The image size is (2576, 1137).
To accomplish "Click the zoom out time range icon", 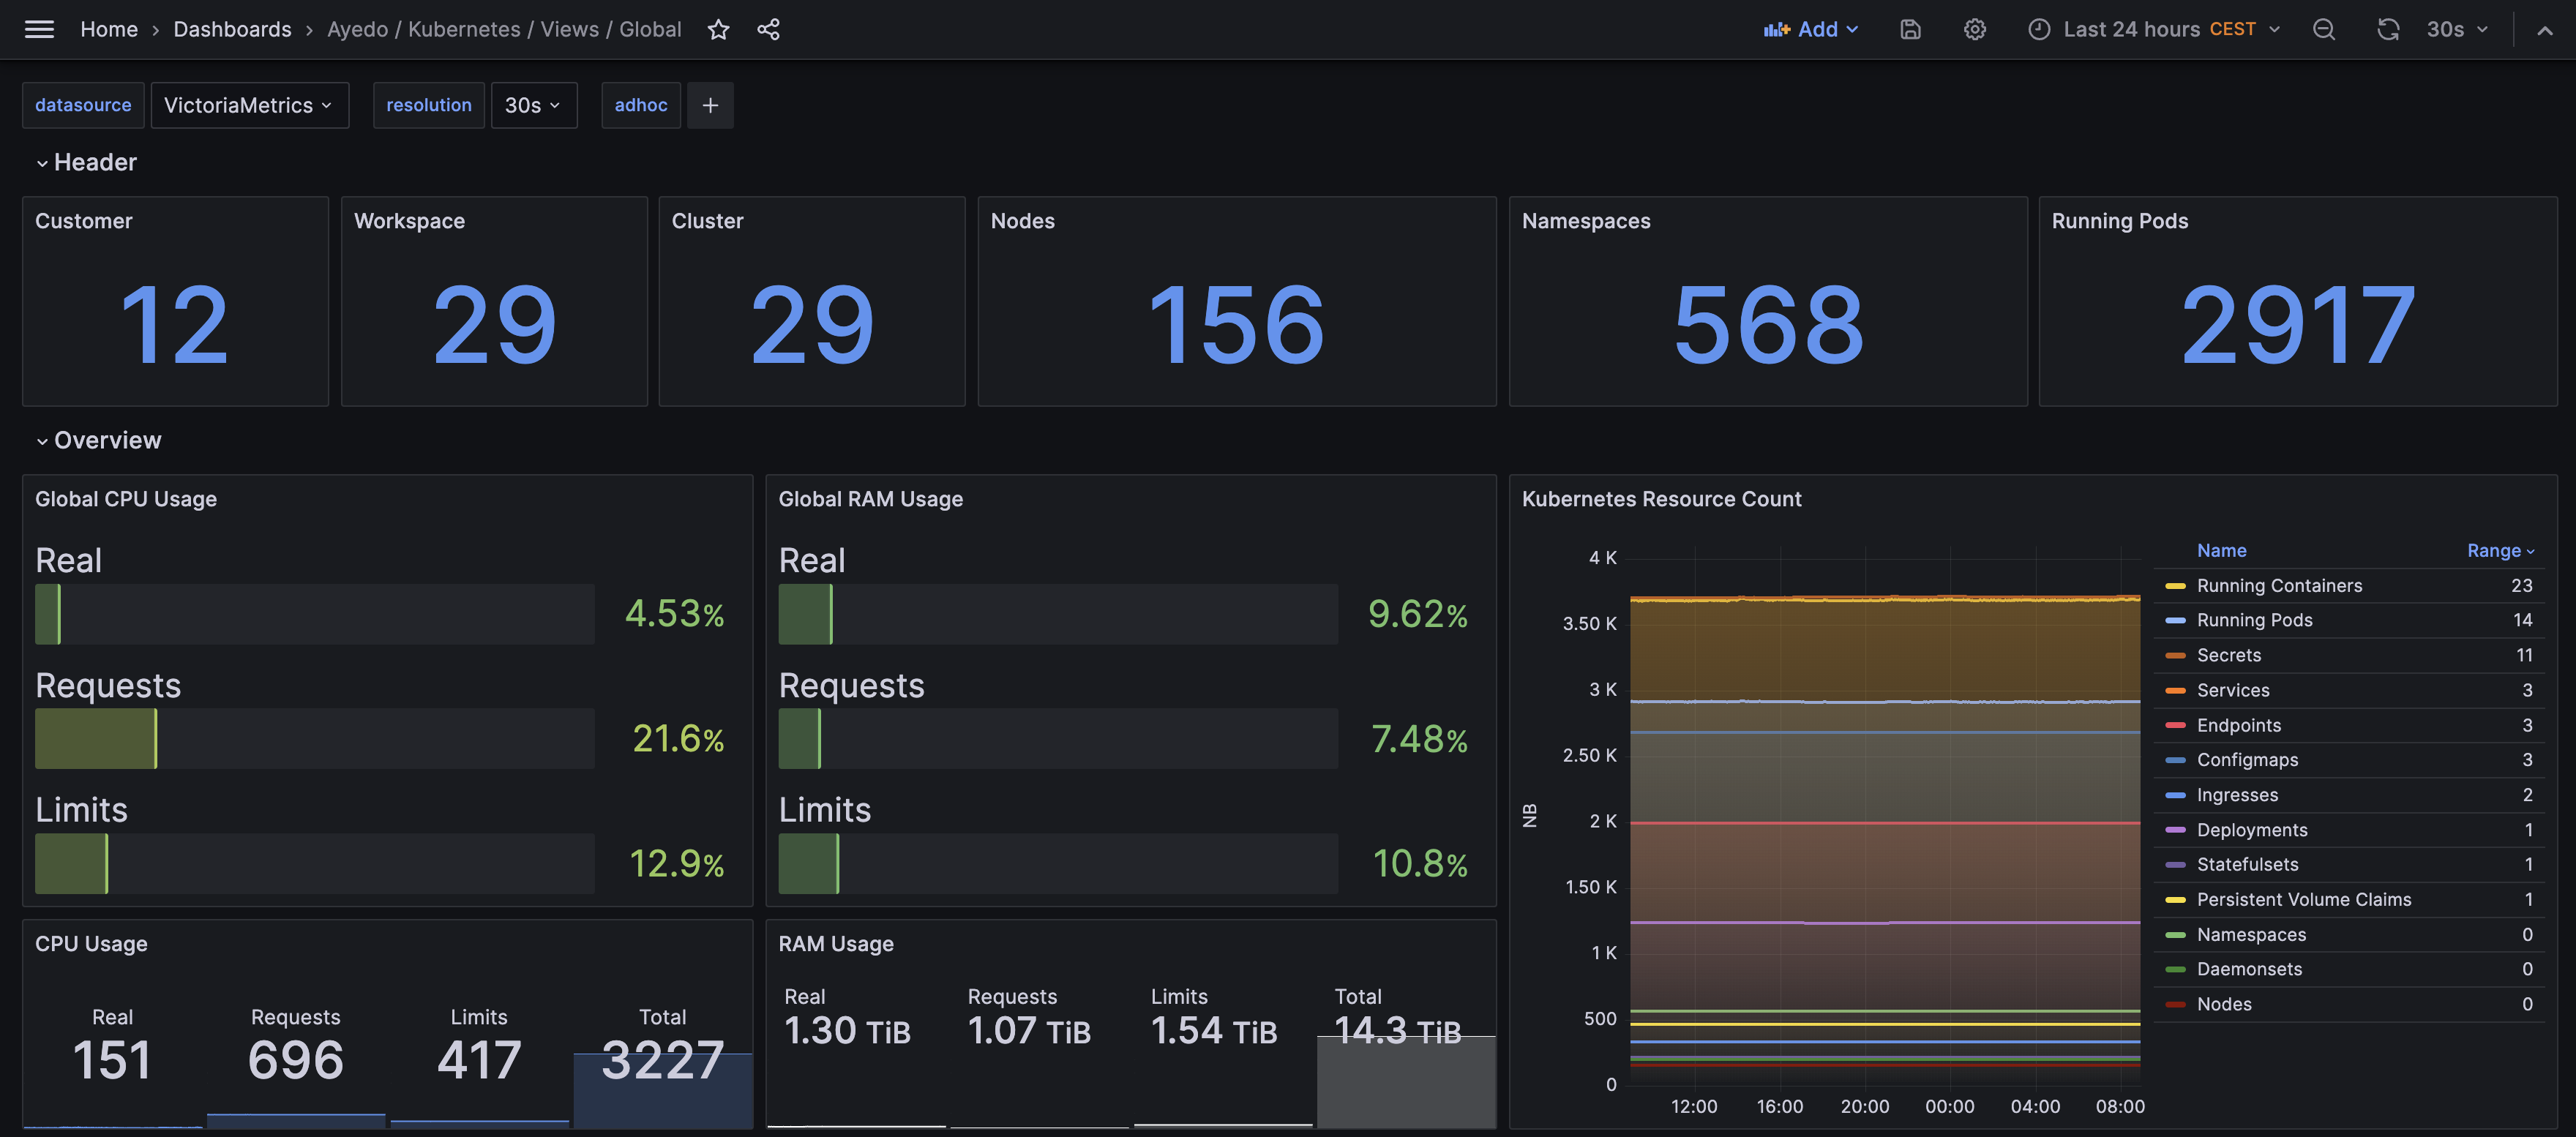I will click(2323, 29).
